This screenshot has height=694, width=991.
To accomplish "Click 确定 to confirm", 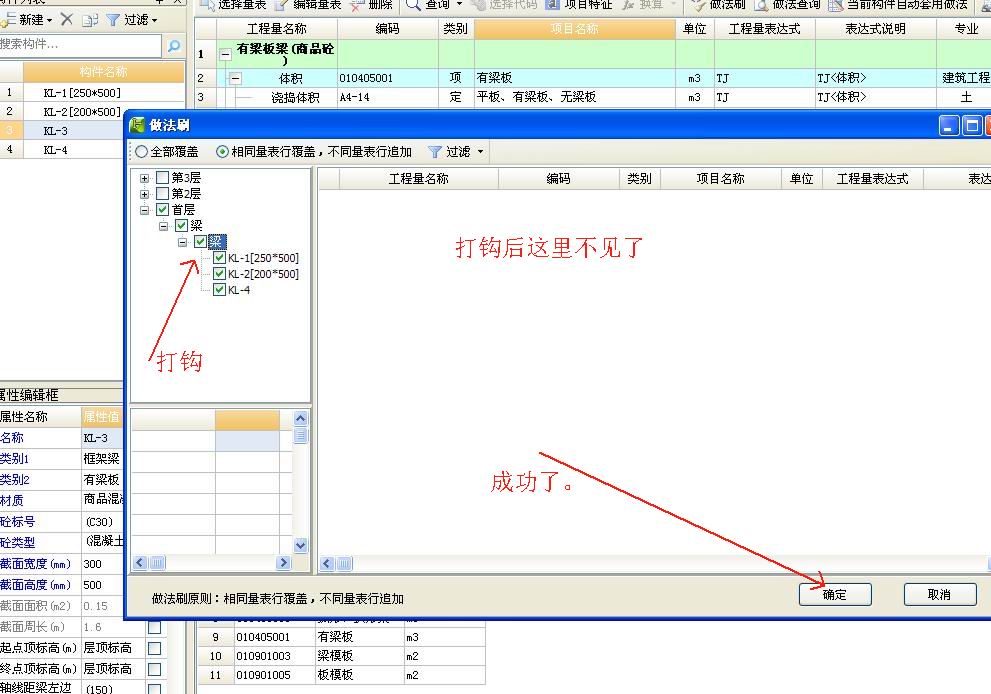I will pyautogui.click(x=835, y=594).
